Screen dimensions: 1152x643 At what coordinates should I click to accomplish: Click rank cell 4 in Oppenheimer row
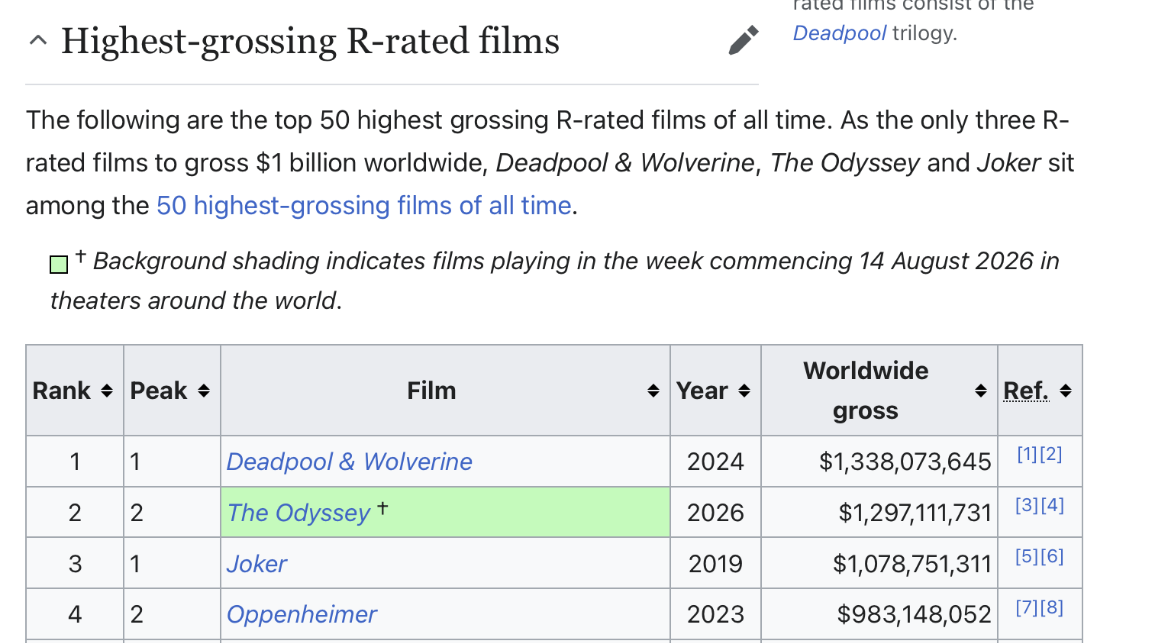coord(75,614)
